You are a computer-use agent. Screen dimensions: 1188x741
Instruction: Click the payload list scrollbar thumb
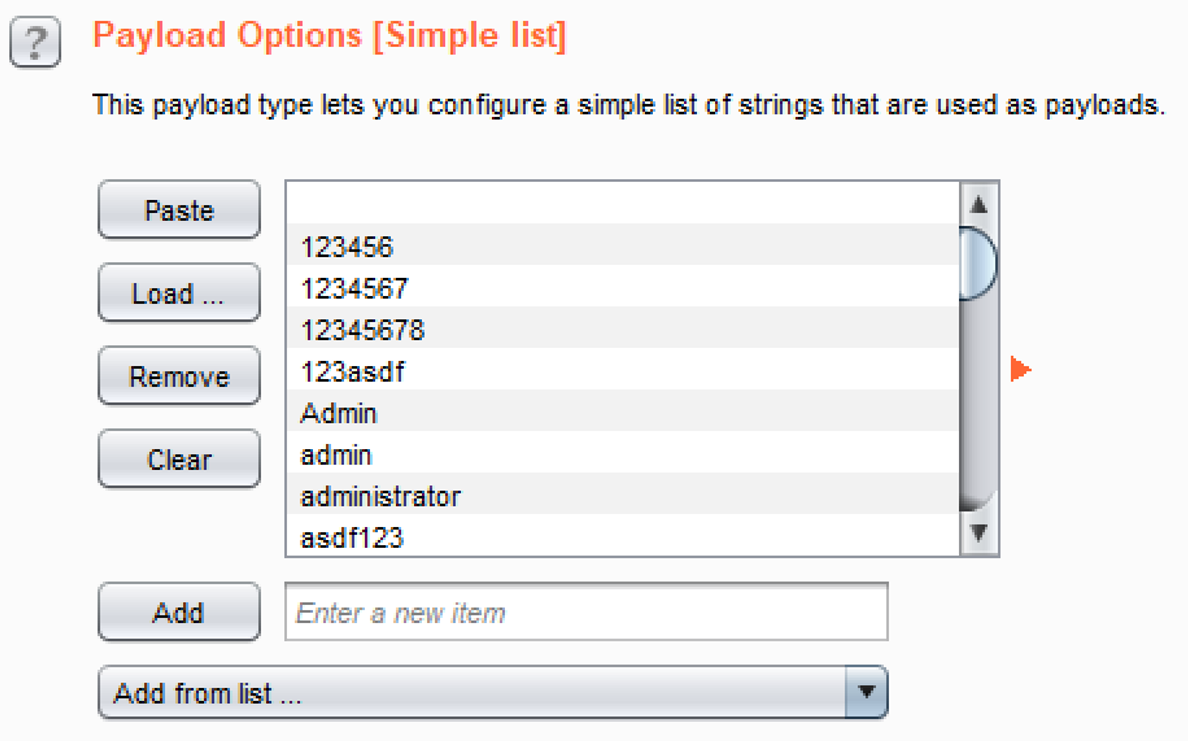tap(978, 263)
